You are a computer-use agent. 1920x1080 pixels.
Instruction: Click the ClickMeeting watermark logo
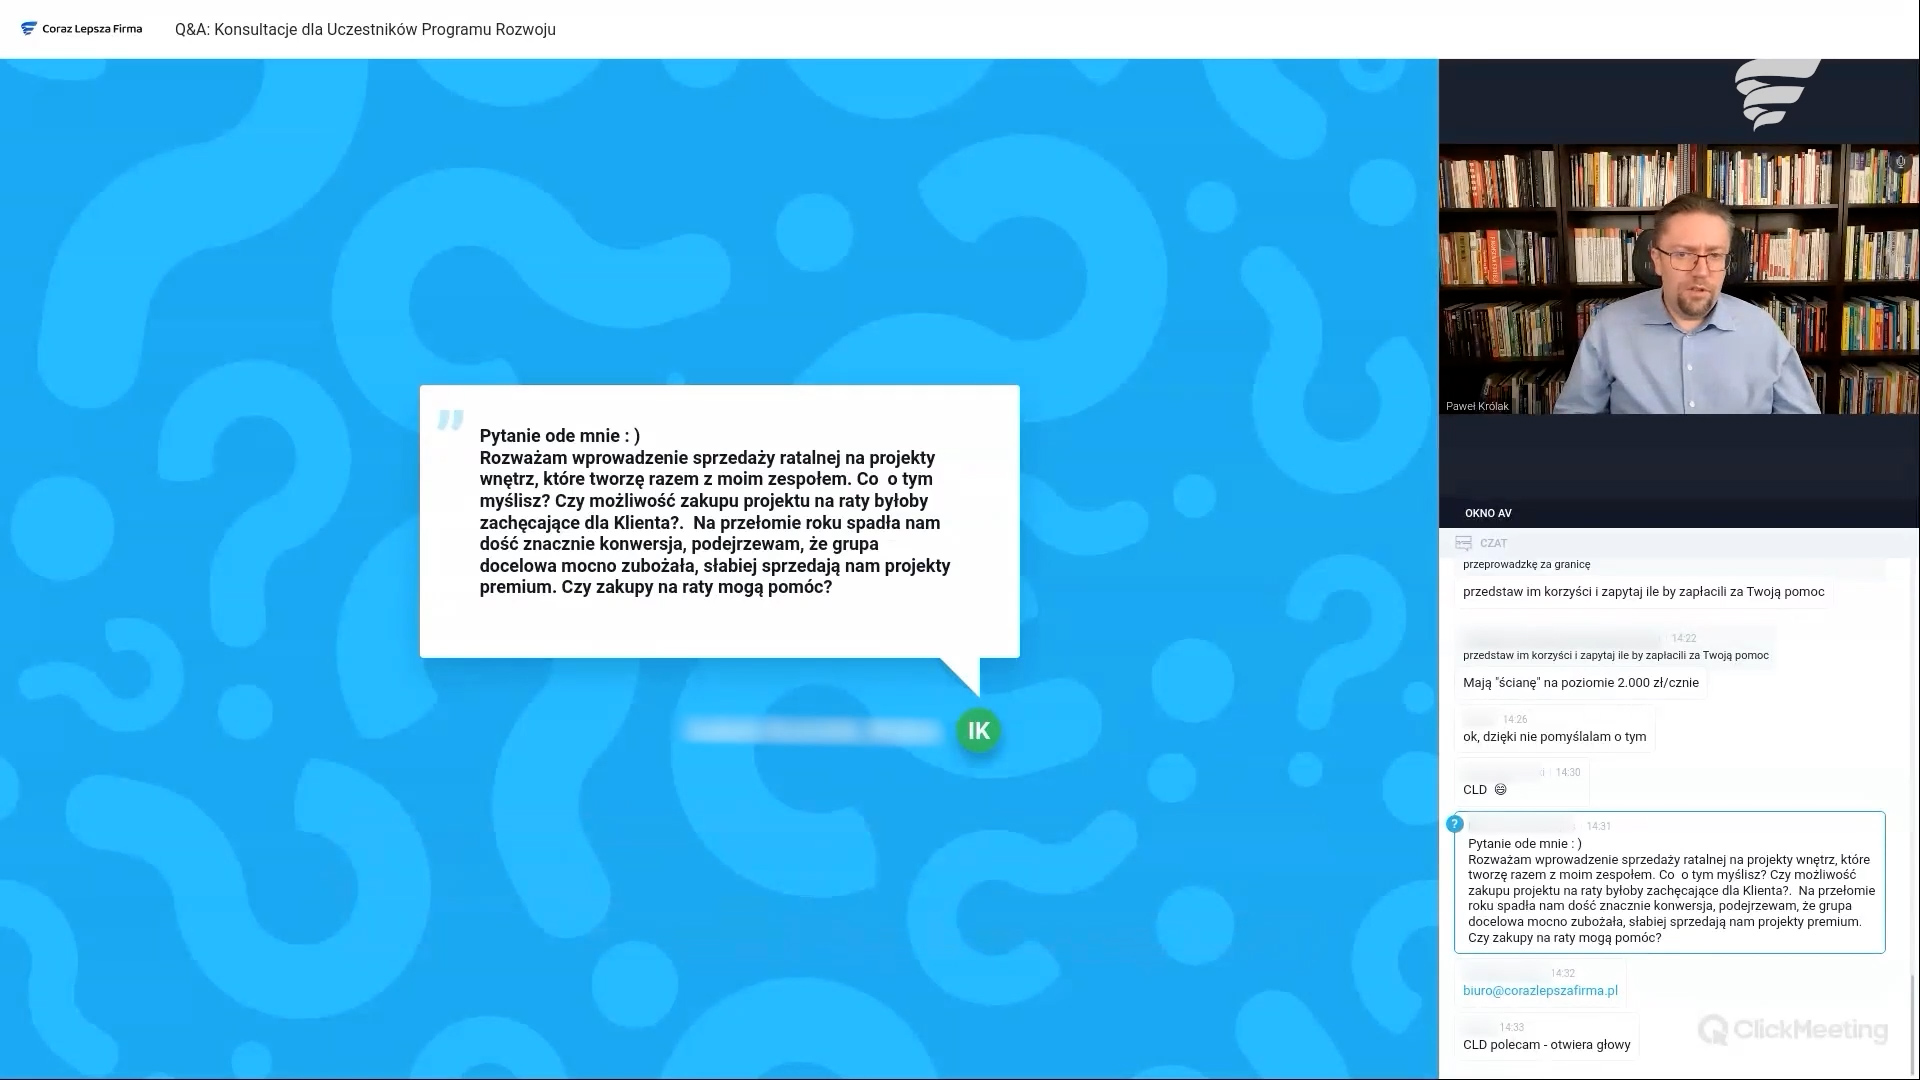tap(1793, 1029)
